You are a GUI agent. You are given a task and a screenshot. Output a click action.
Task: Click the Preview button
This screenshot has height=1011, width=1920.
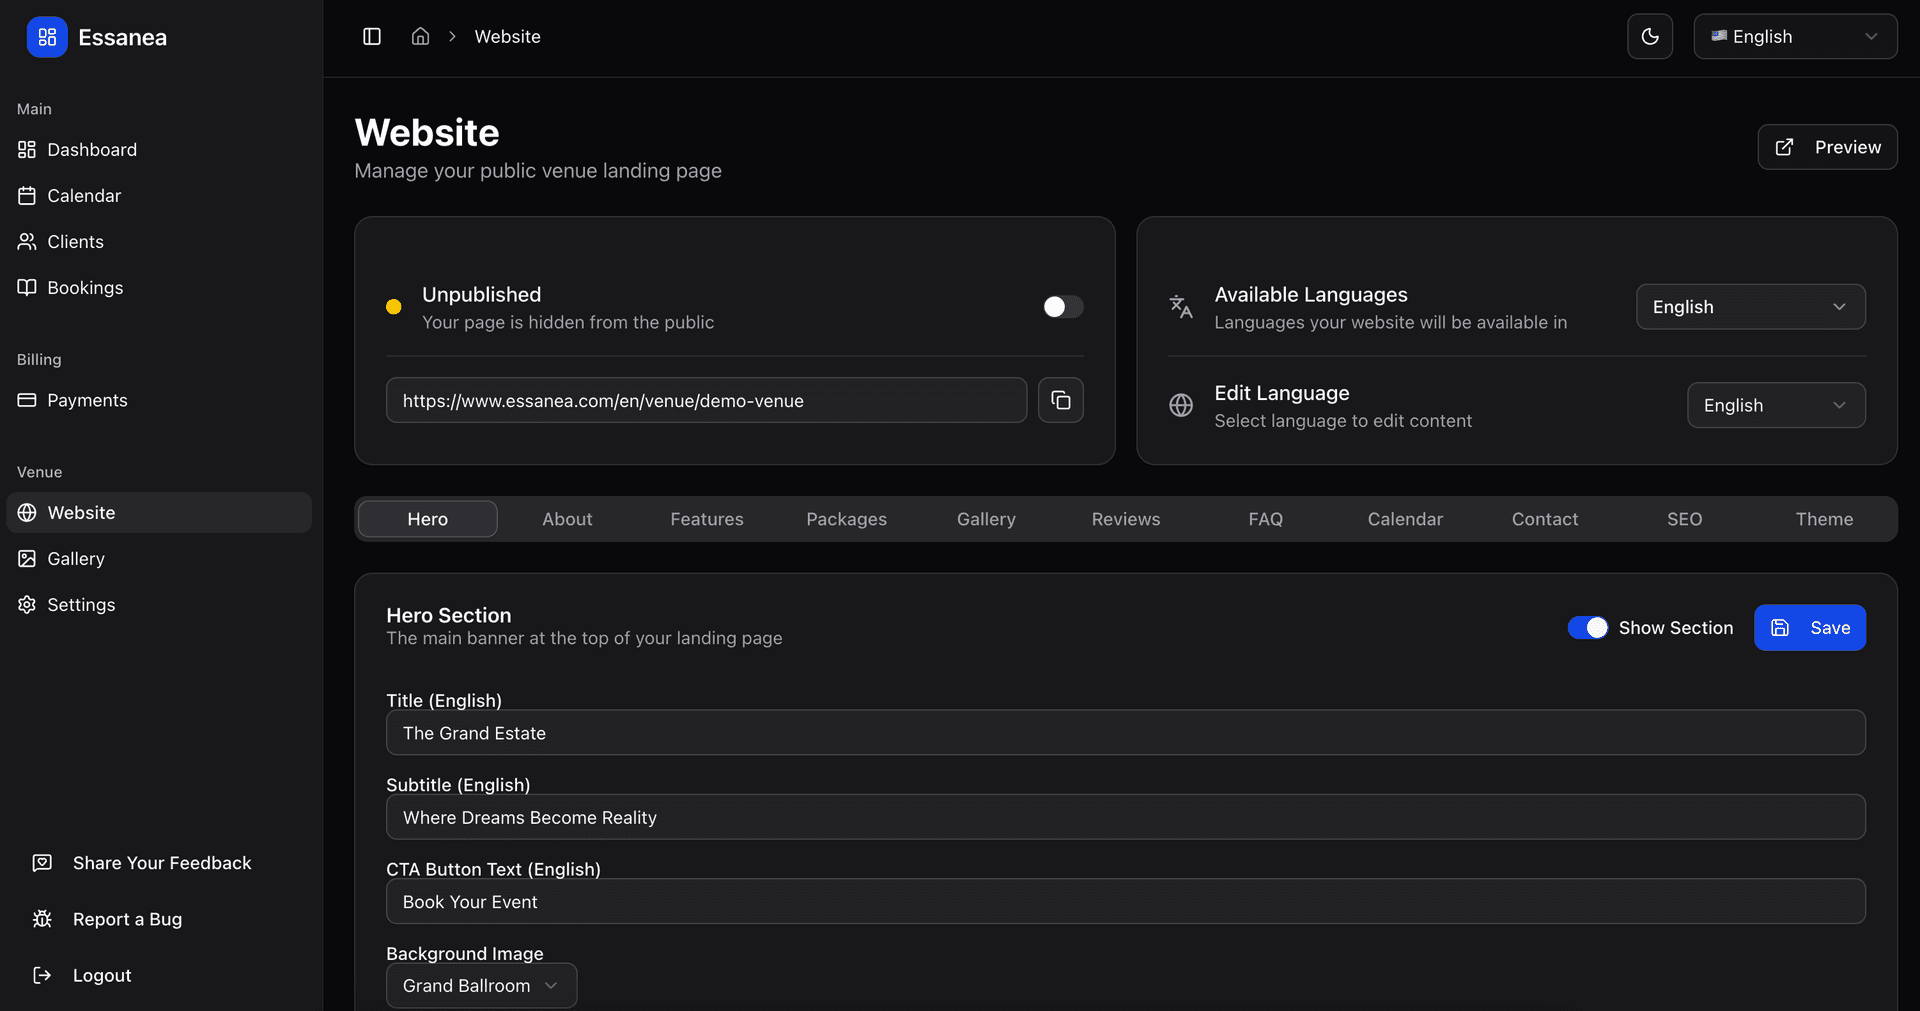[x=1827, y=147]
